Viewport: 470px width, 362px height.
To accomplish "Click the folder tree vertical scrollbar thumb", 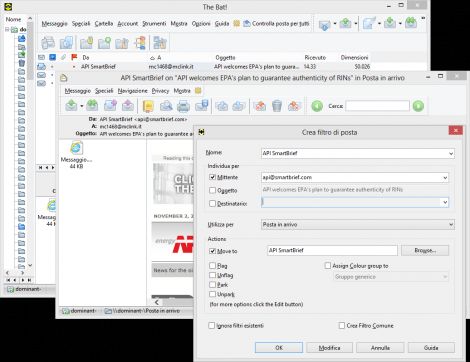I will coord(30,50).
